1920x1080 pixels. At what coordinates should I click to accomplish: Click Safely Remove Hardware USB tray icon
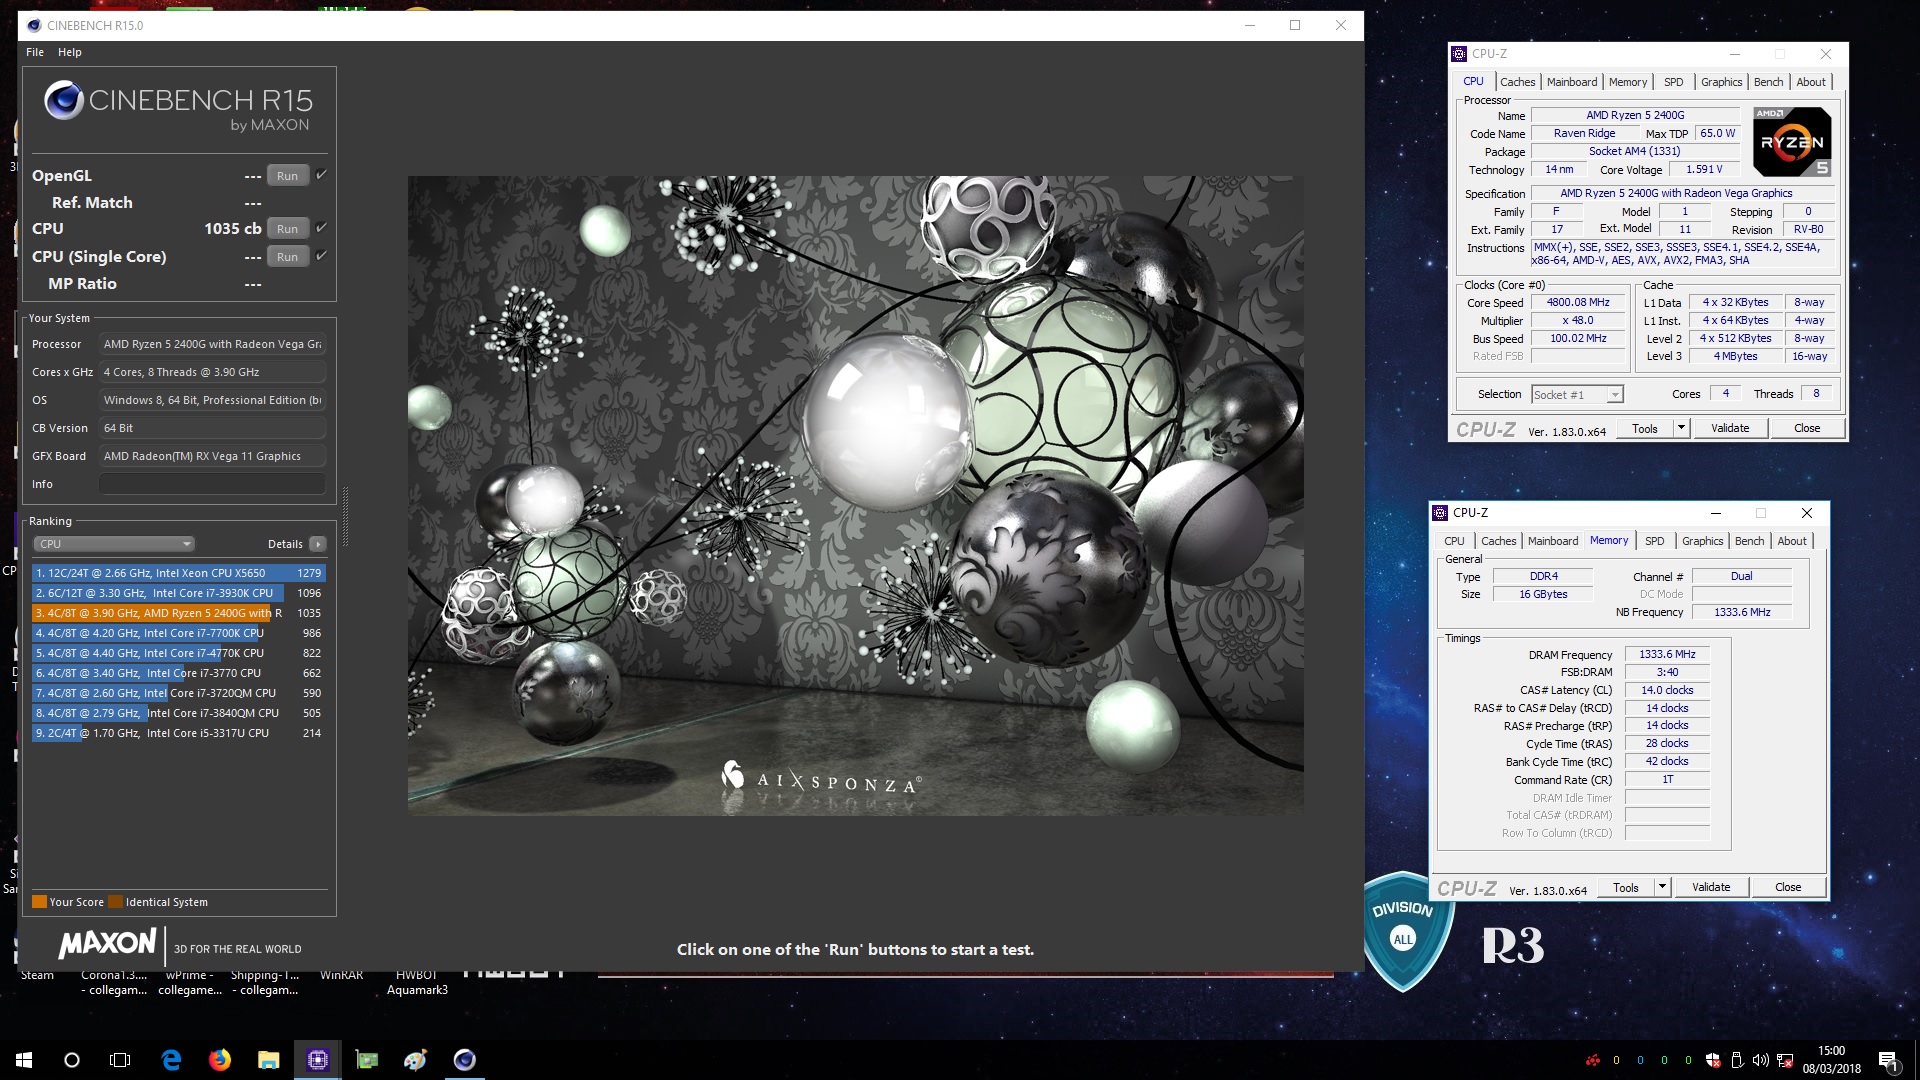(1737, 1060)
